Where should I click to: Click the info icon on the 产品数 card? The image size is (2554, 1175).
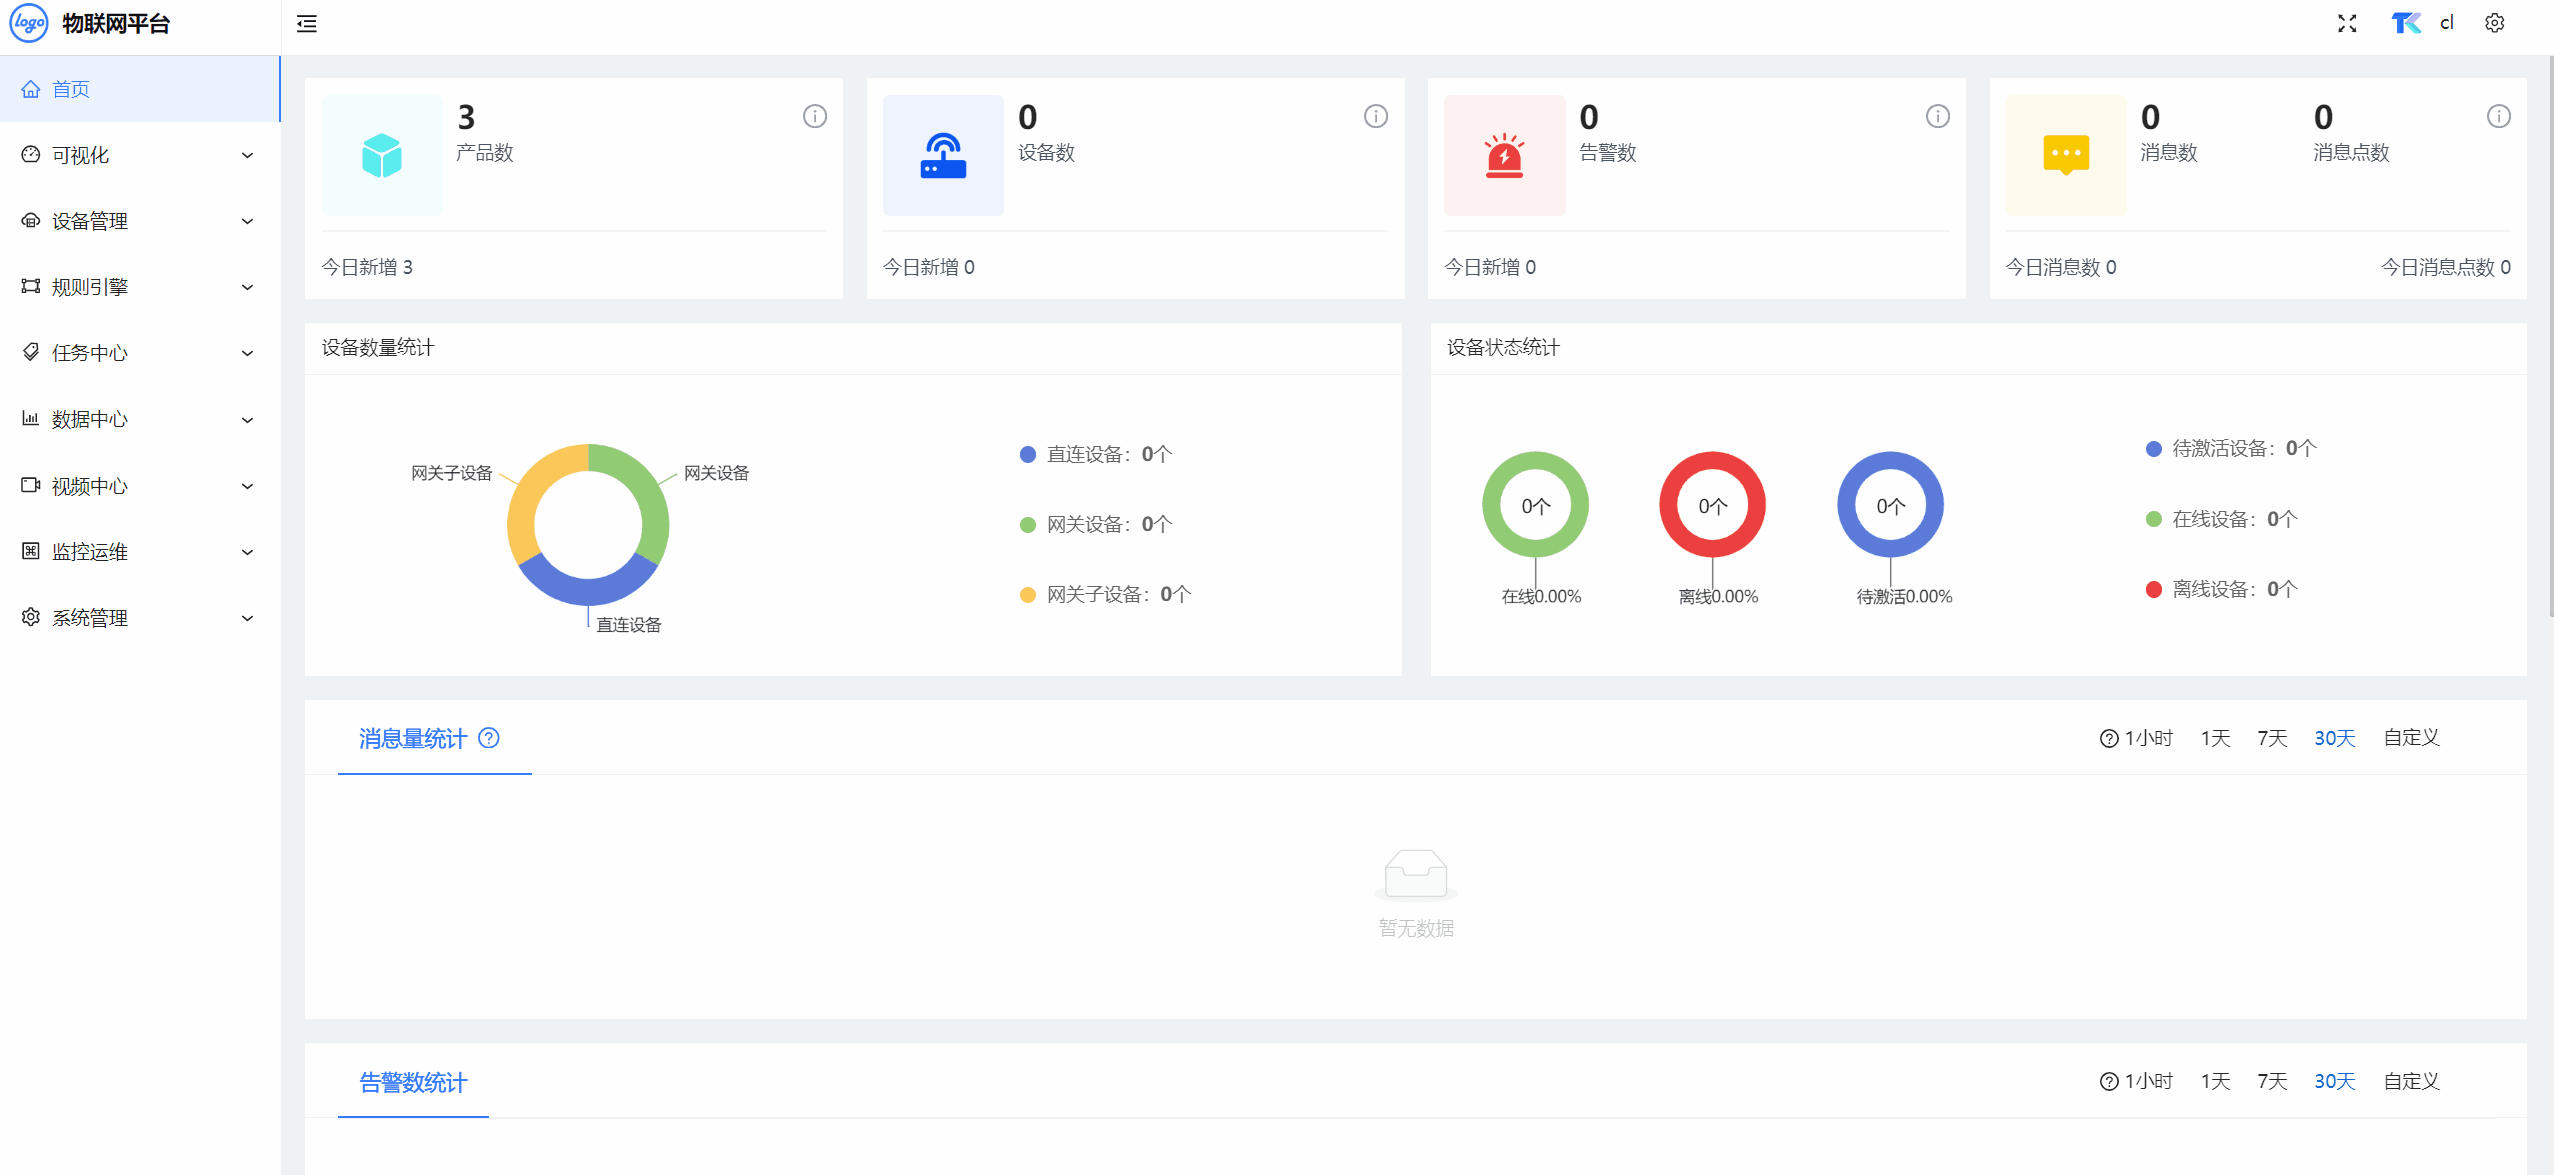(814, 117)
